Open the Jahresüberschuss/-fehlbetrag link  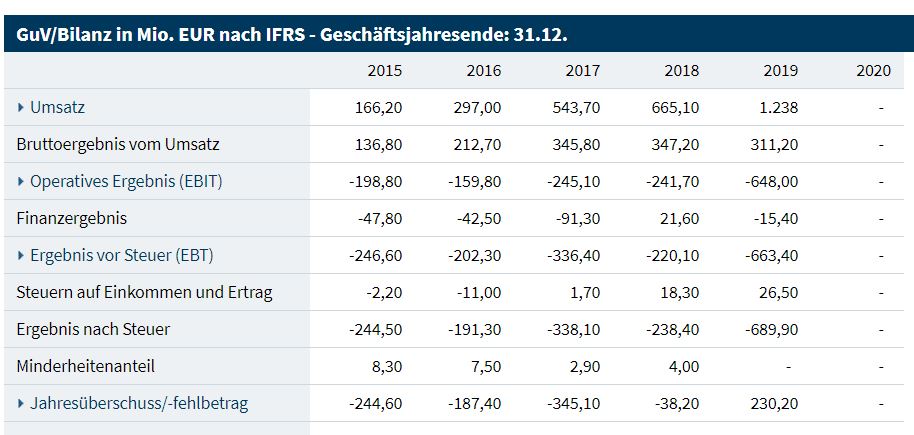[139, 404]
